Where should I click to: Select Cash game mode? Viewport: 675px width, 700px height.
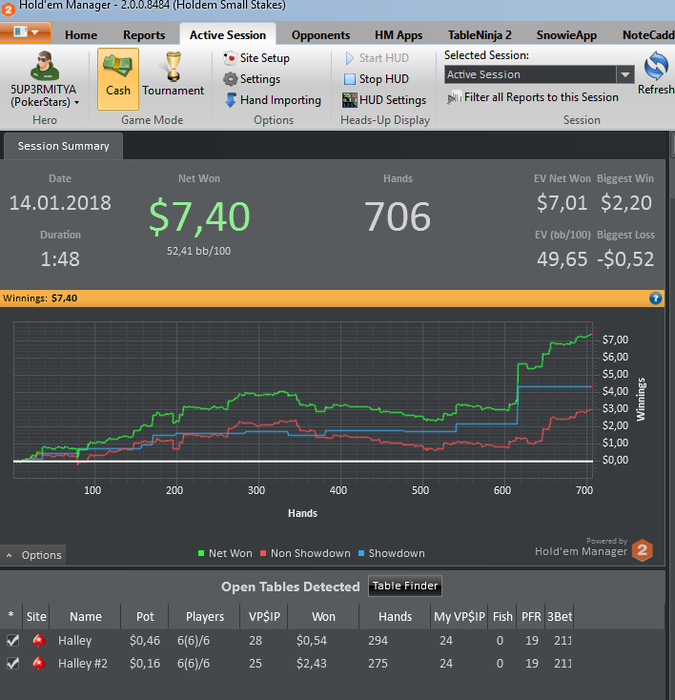coord(118,79)
